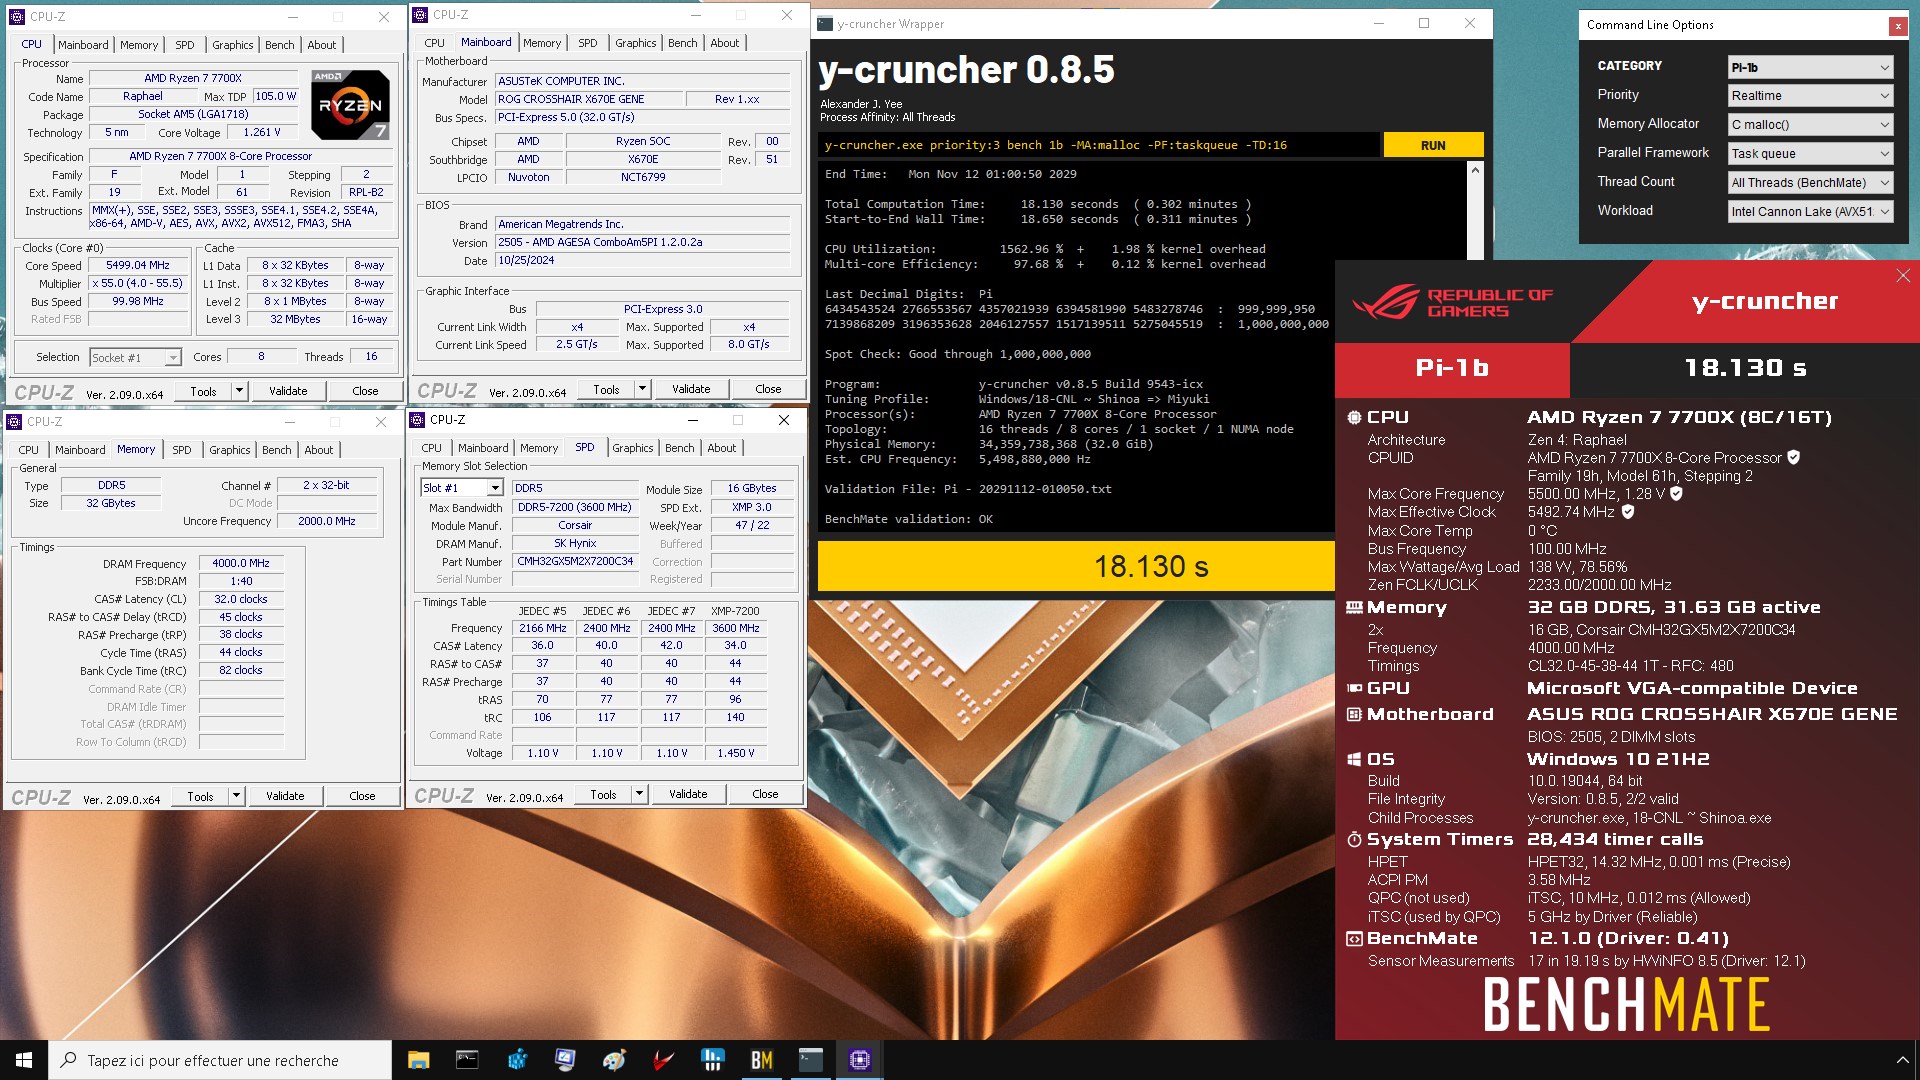Expand Tools arrow in CPU-Z Memory window
Viewport: 1920px width, 1080px height.
point(236,796)
